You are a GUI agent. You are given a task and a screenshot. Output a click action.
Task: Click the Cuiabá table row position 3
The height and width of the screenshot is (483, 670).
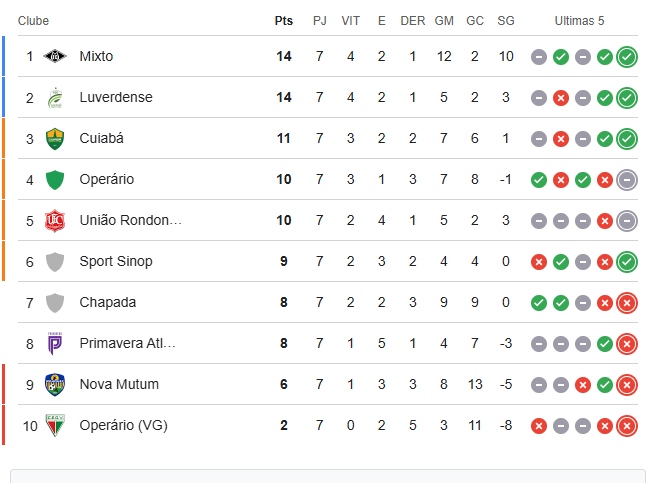point(30,138)
